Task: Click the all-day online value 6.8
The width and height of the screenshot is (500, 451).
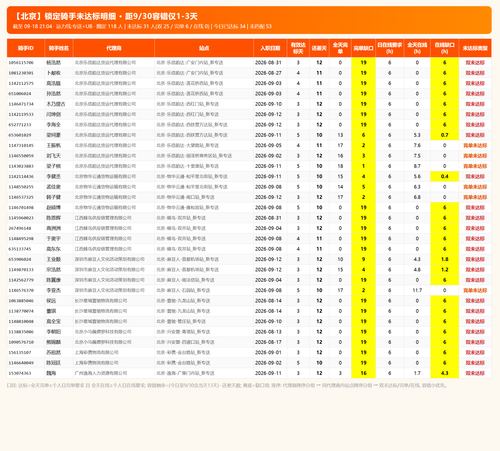Action: [x=417, y=197]
